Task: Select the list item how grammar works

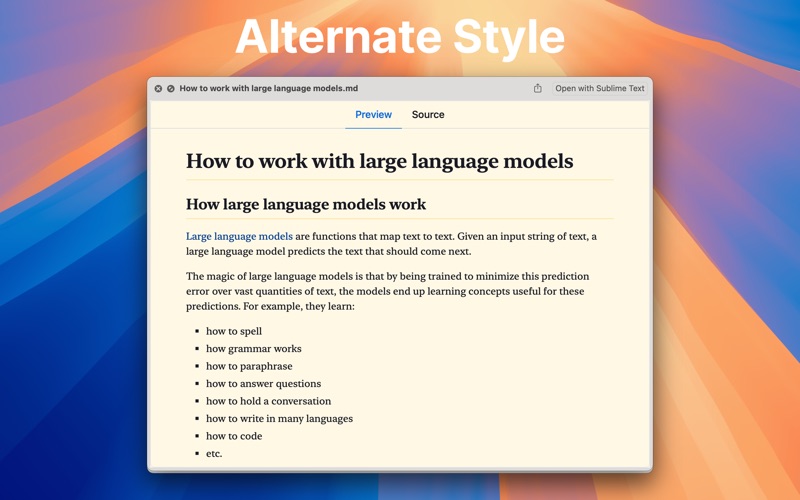Action: click(x=254, y=348)
